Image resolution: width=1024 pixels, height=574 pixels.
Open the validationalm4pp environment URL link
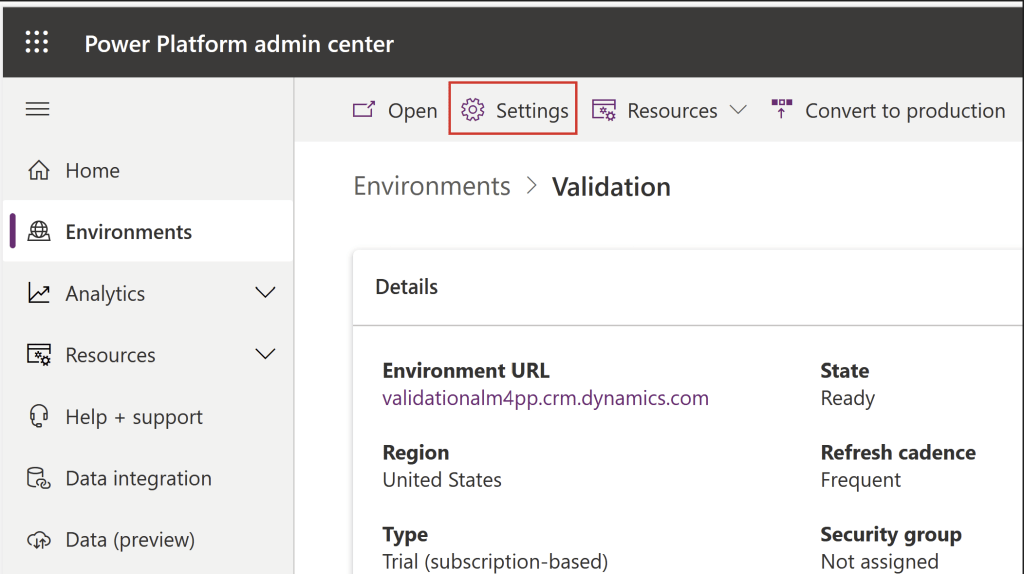pyautogui.click(x=545, y=398)
